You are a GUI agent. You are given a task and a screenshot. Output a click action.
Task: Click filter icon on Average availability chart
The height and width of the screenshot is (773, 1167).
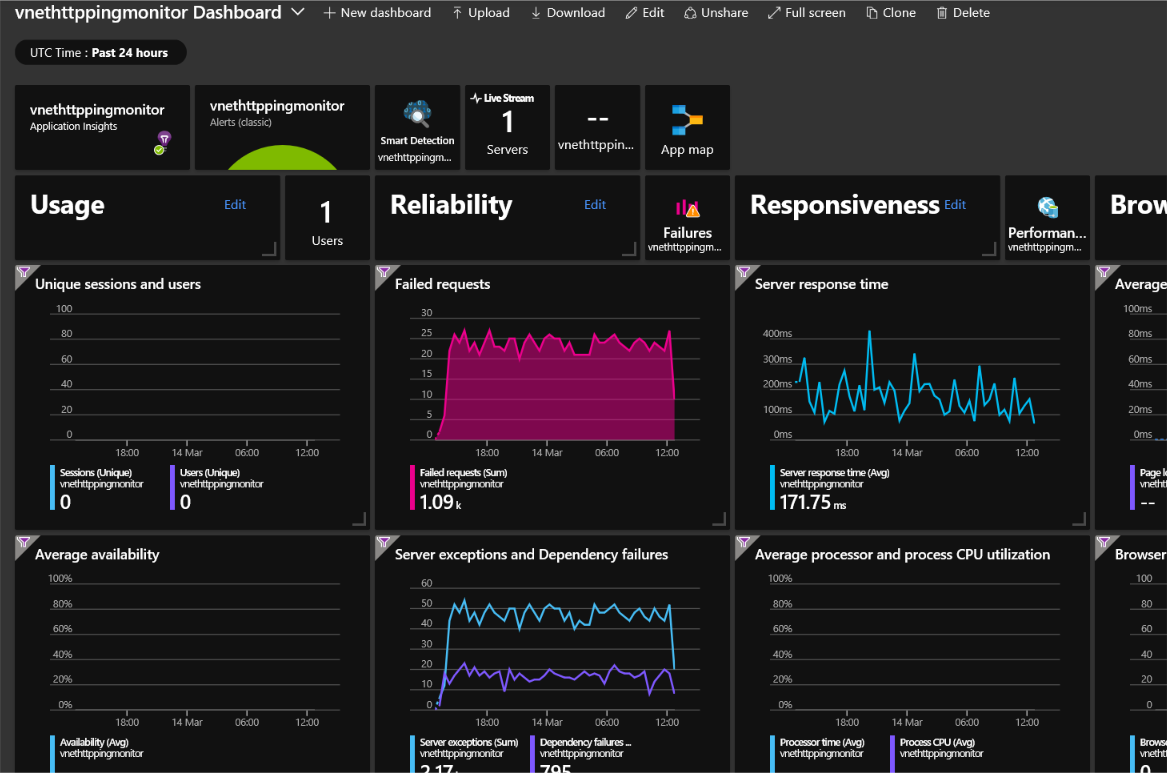[24, 542]
